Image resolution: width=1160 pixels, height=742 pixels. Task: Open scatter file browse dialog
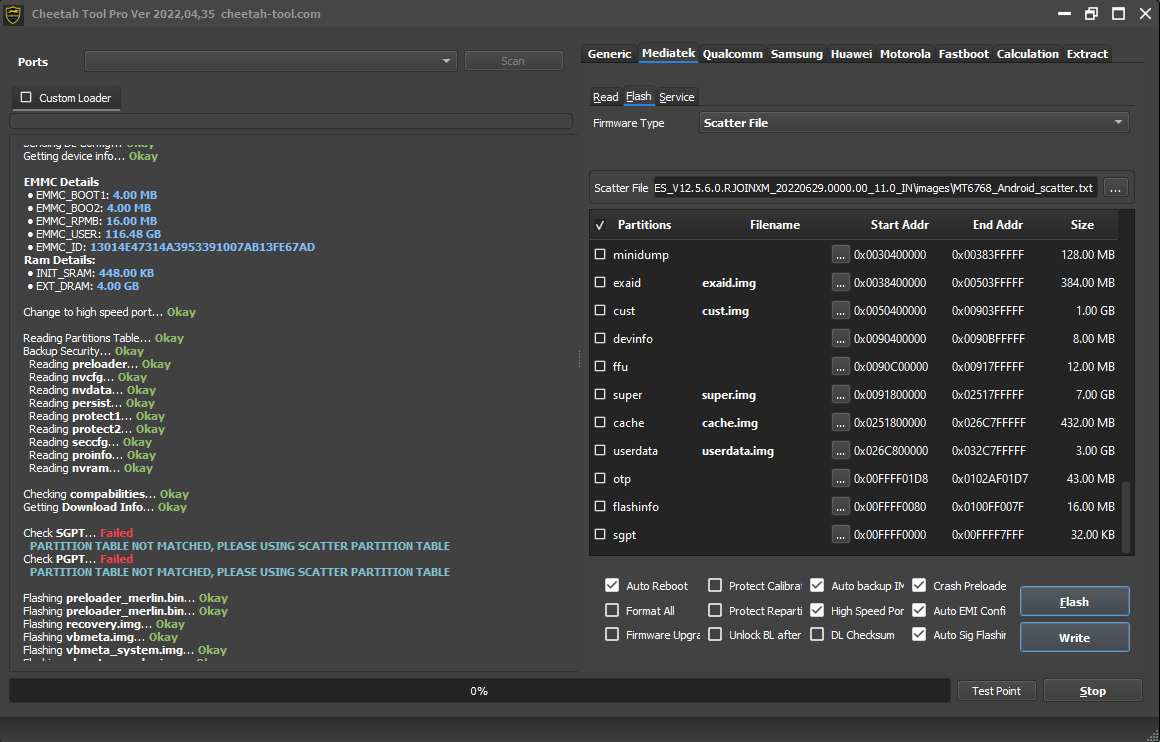click(1115, 188)
